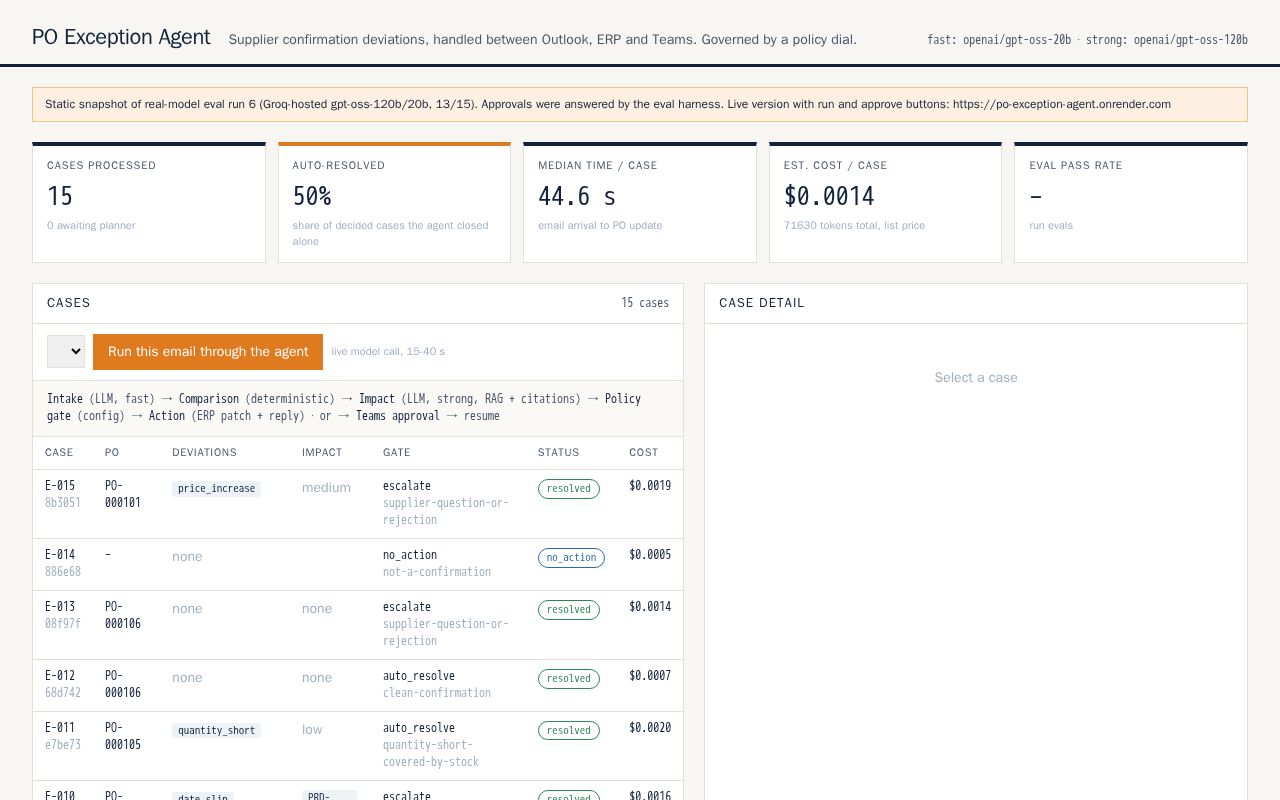Screen dimensions: 1280x800
Task: Click PO-000105 in the E-011 row
Action: [123, 736]
